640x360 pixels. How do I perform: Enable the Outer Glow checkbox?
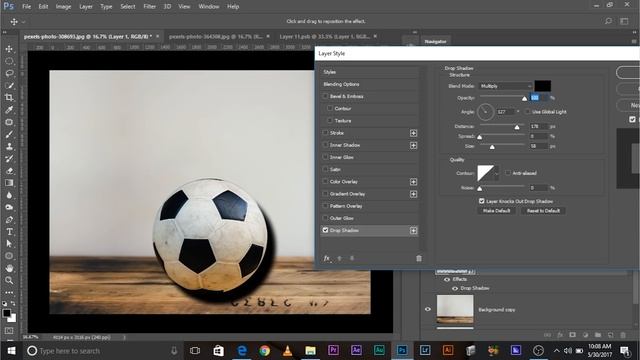[x=325, y=218]
